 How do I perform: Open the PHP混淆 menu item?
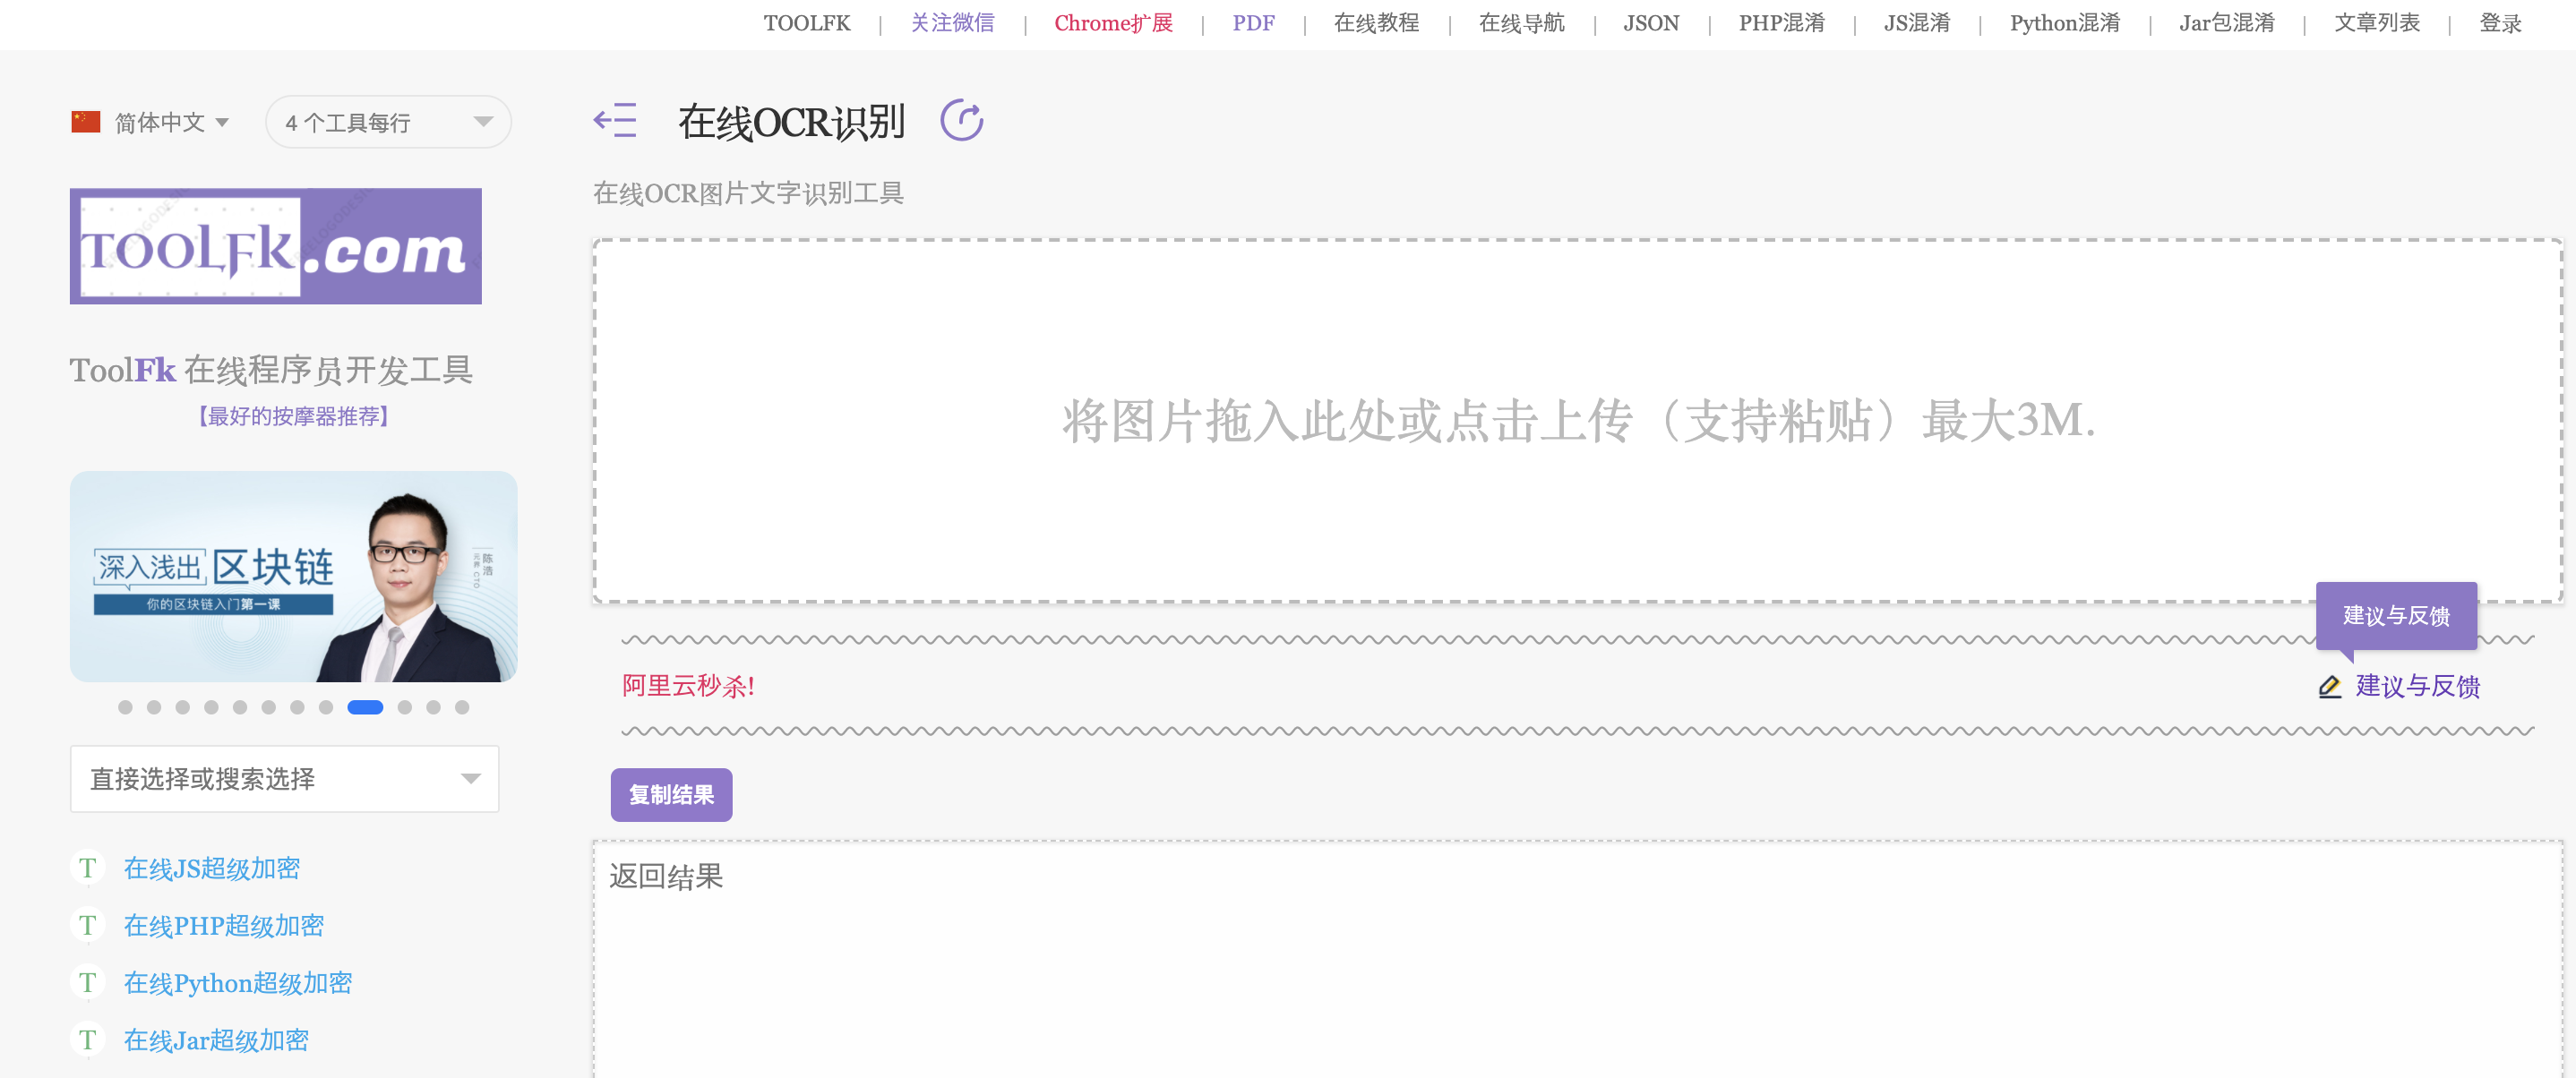[x=1781, y=23]
